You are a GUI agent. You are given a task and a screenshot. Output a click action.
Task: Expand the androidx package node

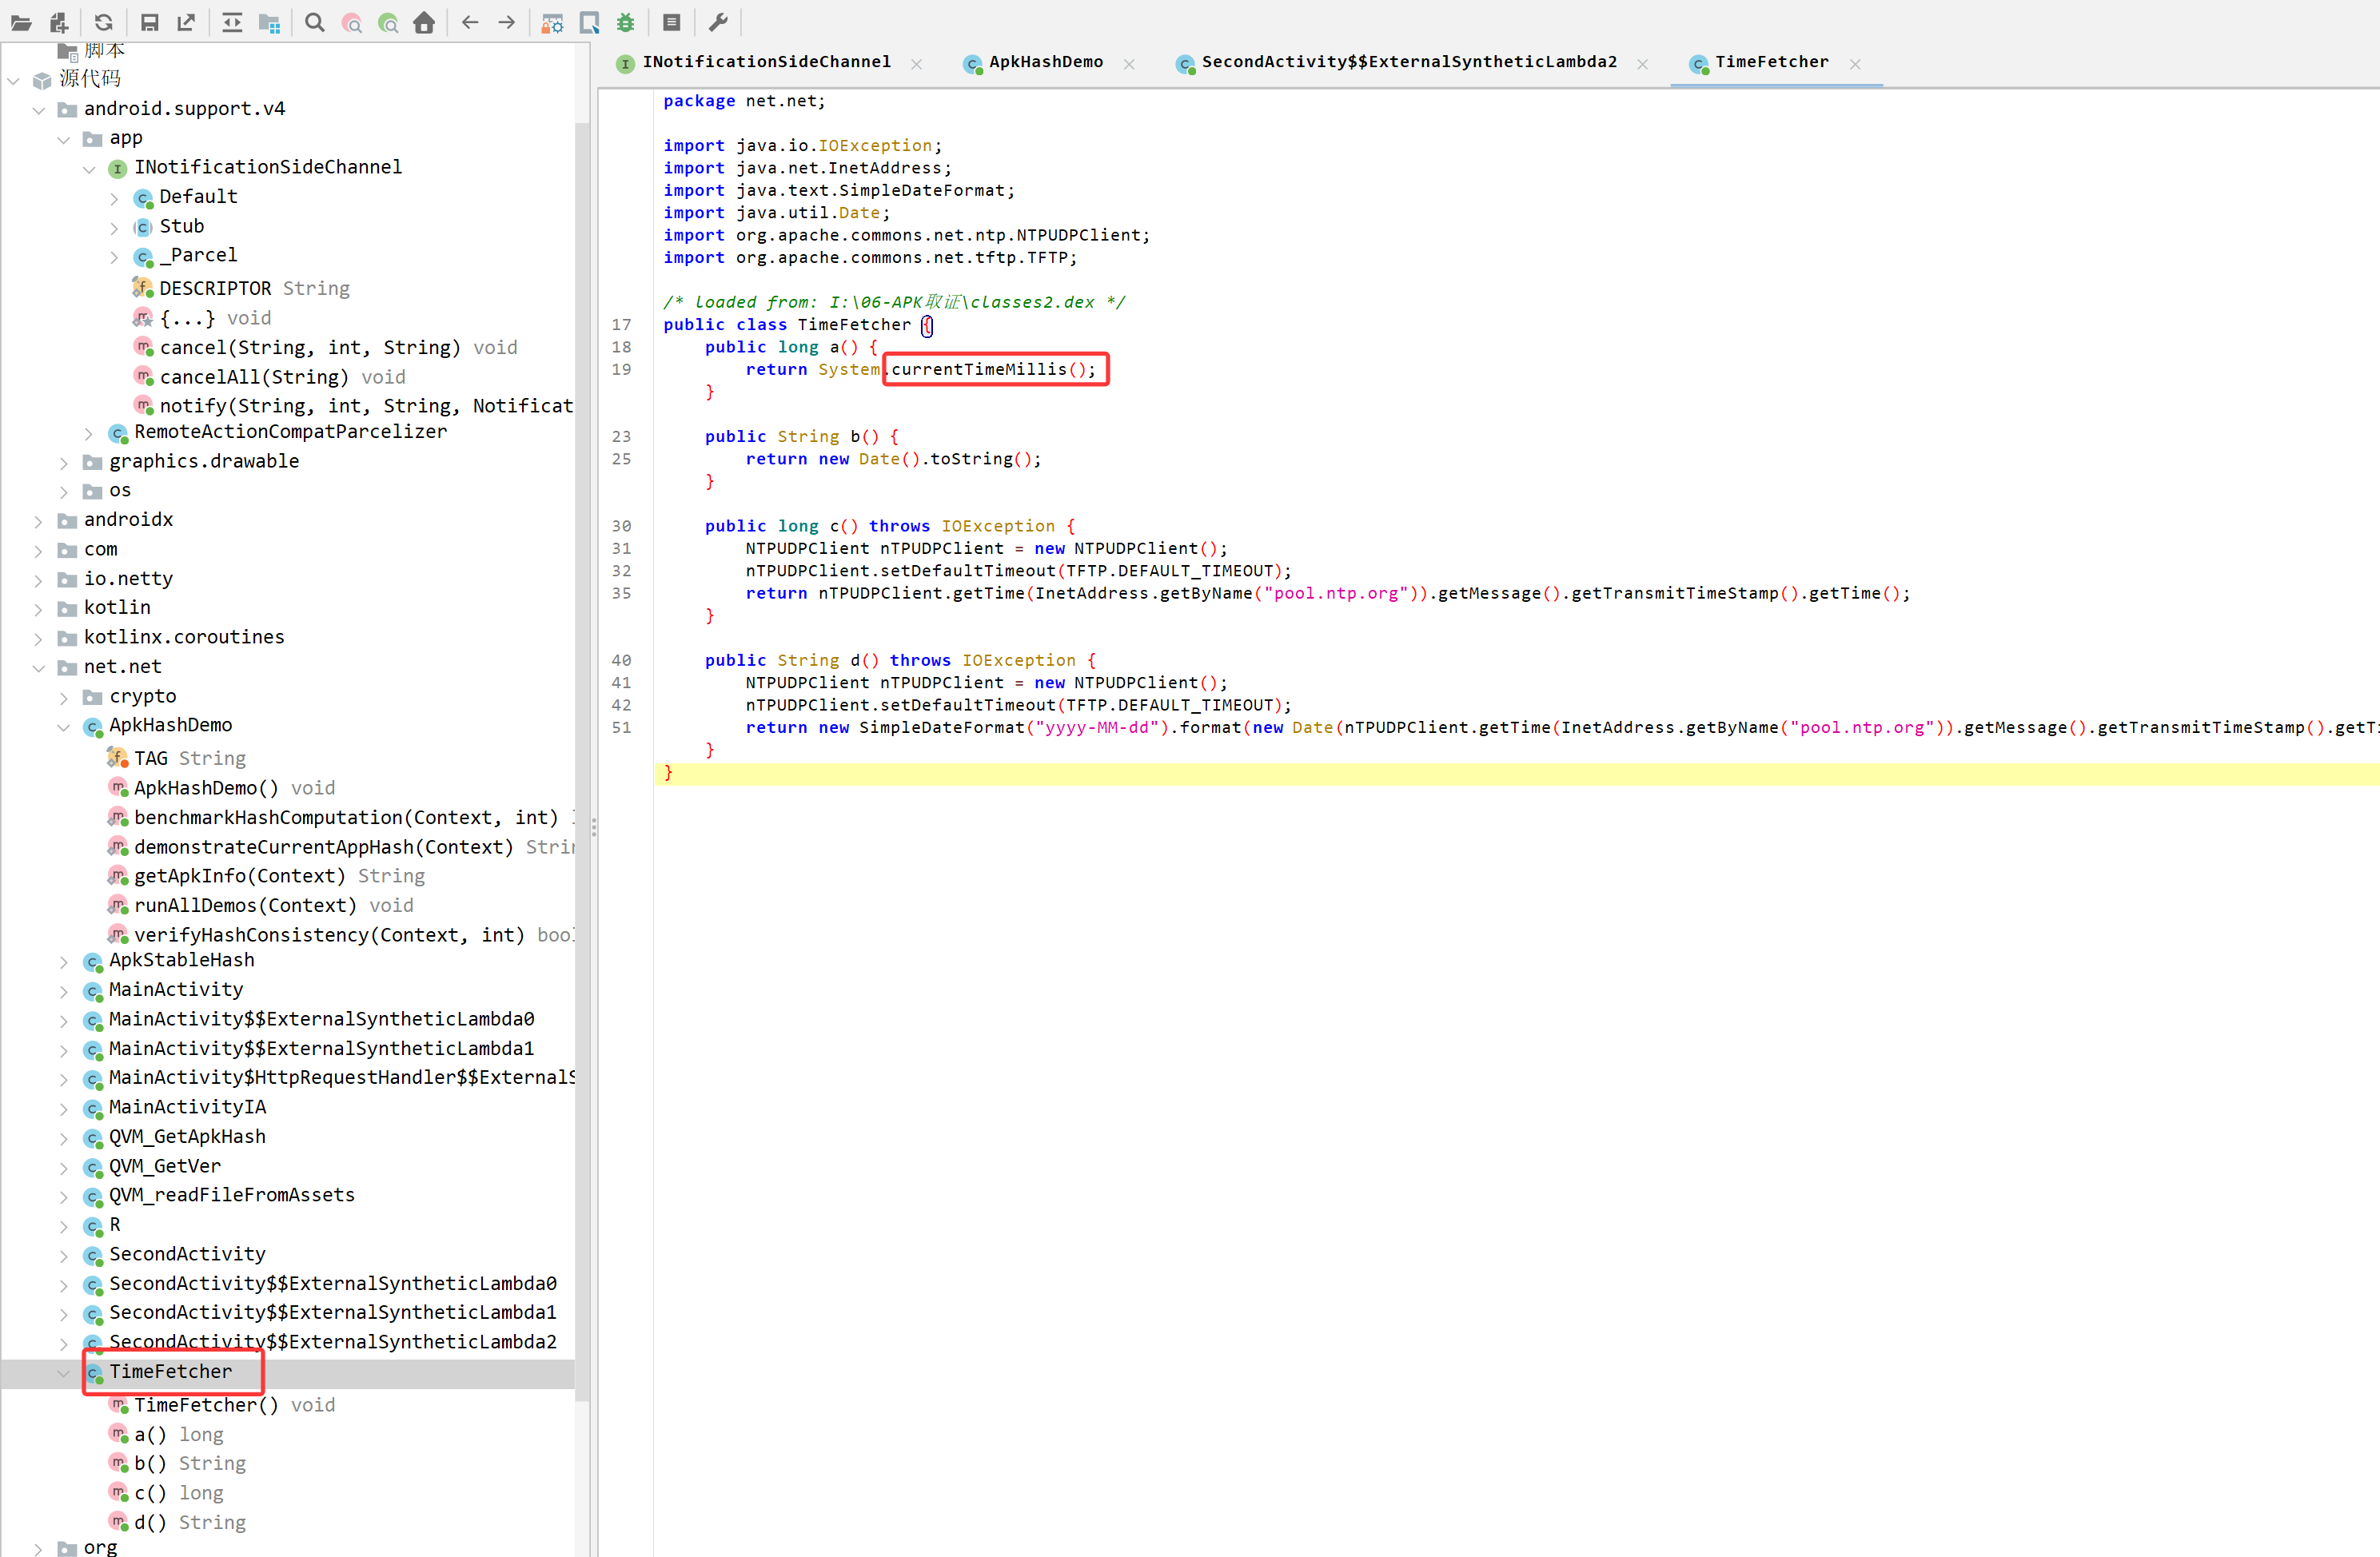38,521
